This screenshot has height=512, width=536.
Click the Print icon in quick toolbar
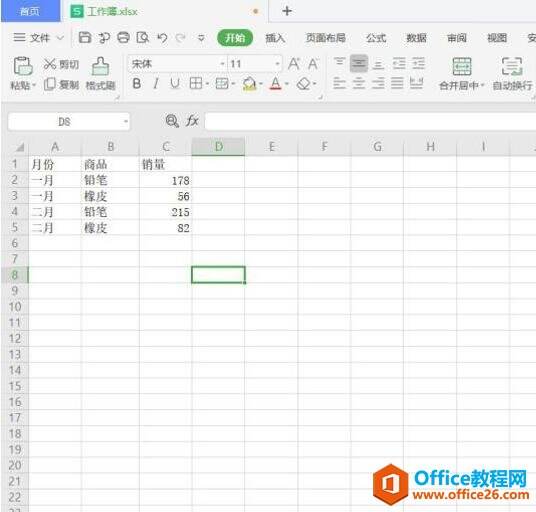123,38
